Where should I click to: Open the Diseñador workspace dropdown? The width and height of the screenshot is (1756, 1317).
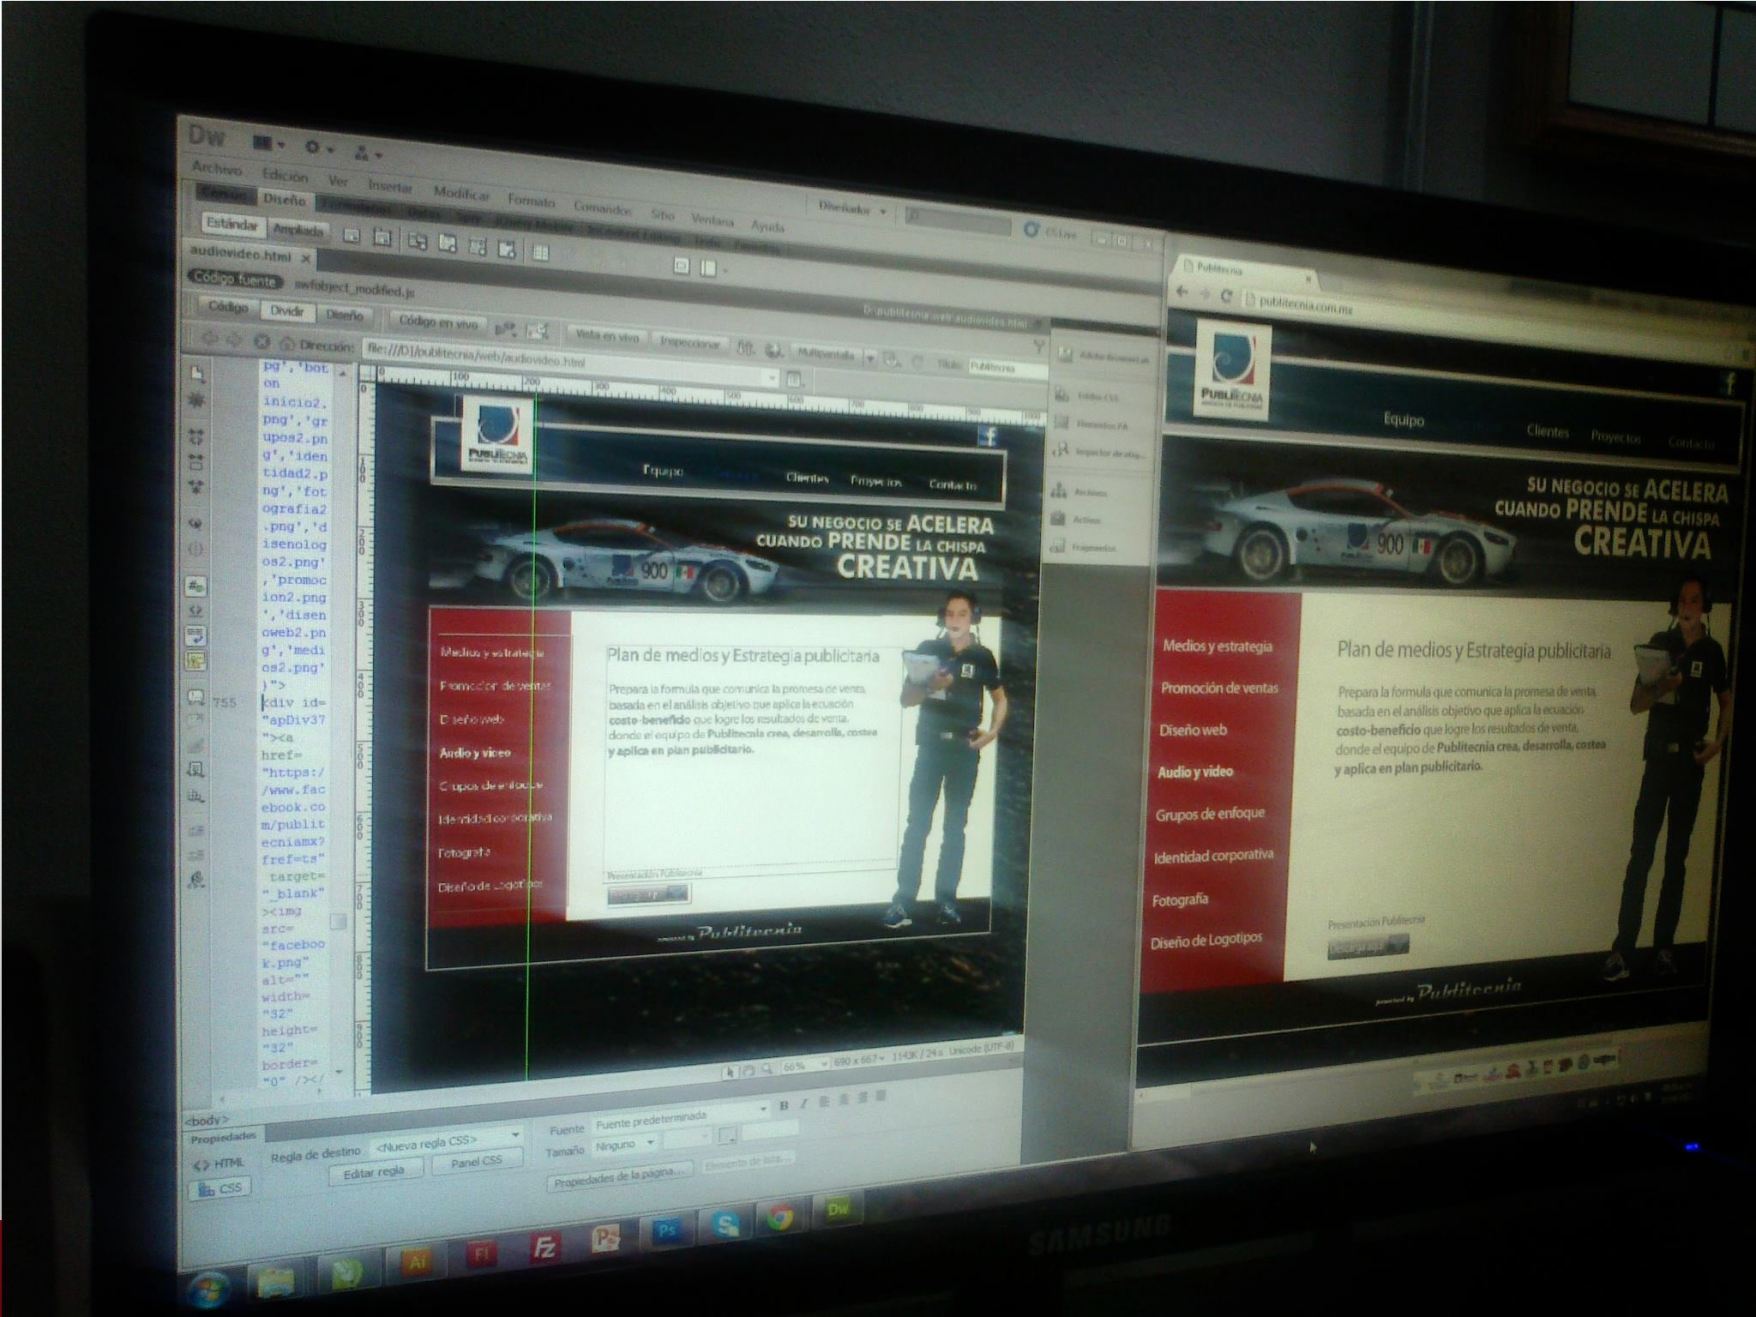point(850,208)
